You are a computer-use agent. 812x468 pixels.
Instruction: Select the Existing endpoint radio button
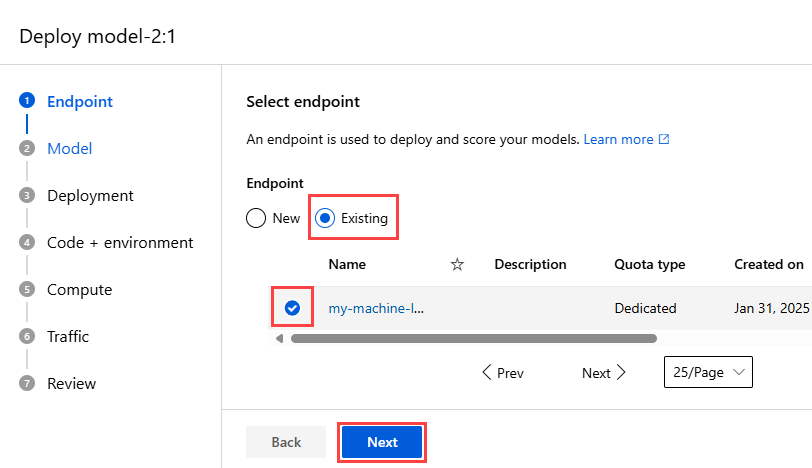326,218
